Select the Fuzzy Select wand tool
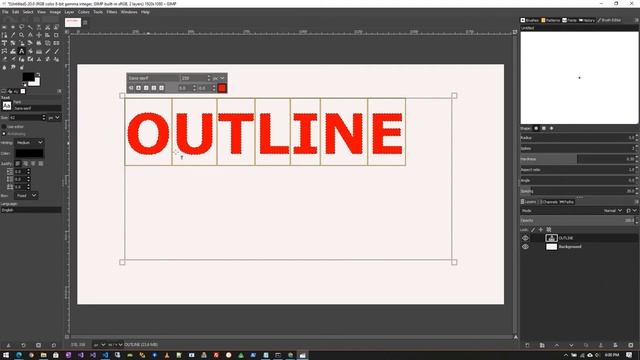 tap(30, 27)
